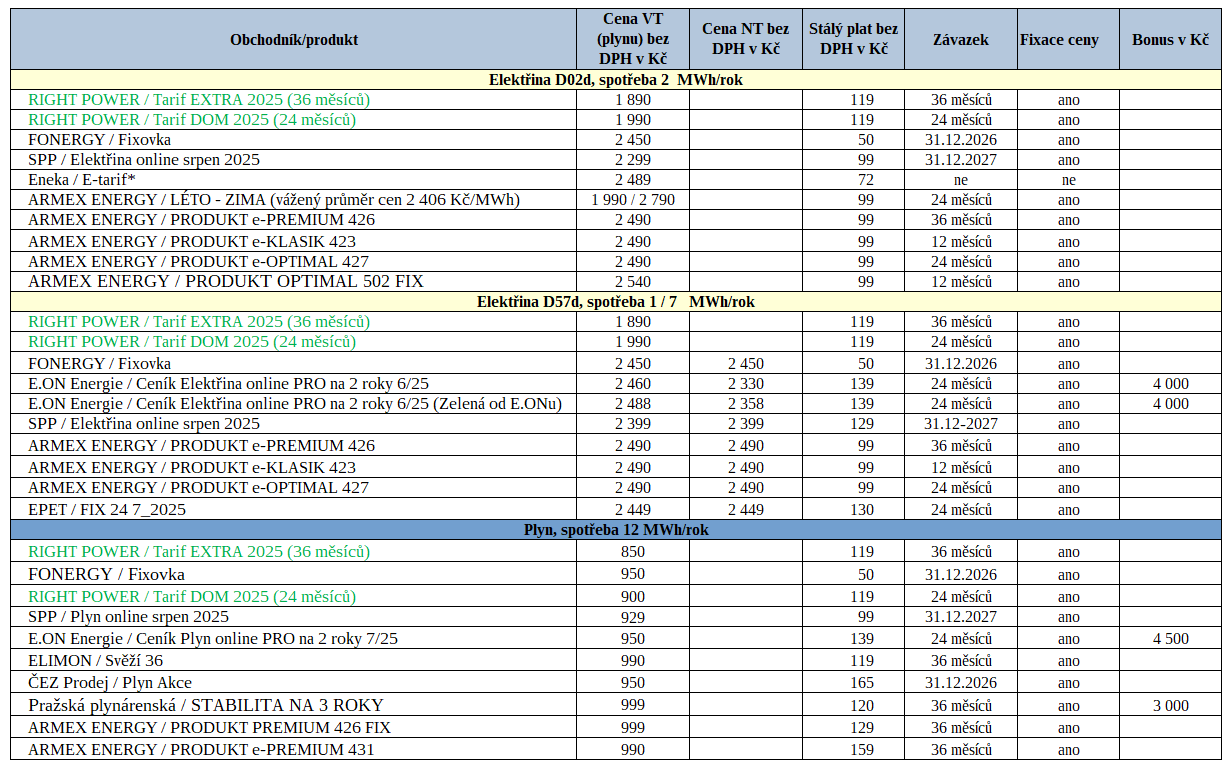This screenshot has height=769, width=1229.
Task: Click the ARMEX ENERGY PRODUKT OPTIMAL 502 FIX cell
Action: [x=294, y=281]
